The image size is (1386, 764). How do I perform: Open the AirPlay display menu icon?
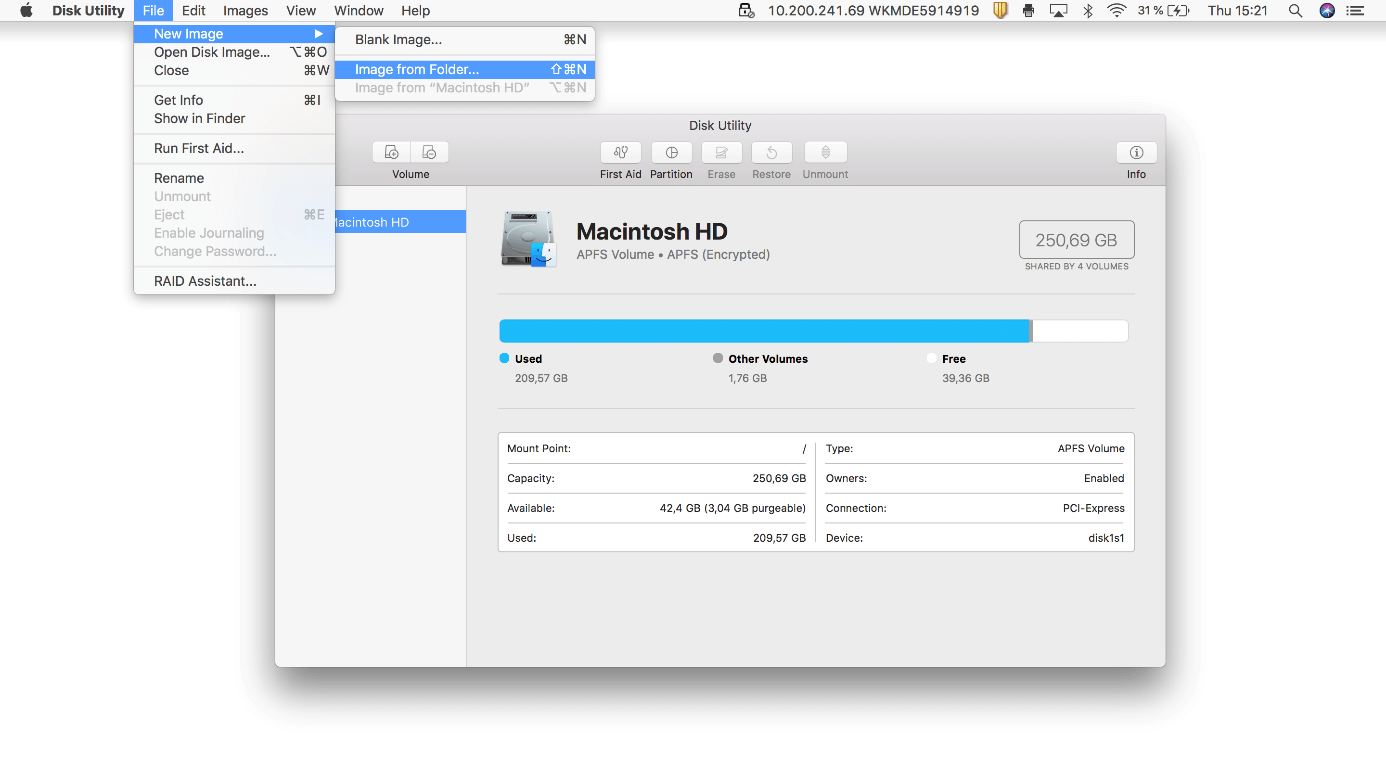[1058, 11]
